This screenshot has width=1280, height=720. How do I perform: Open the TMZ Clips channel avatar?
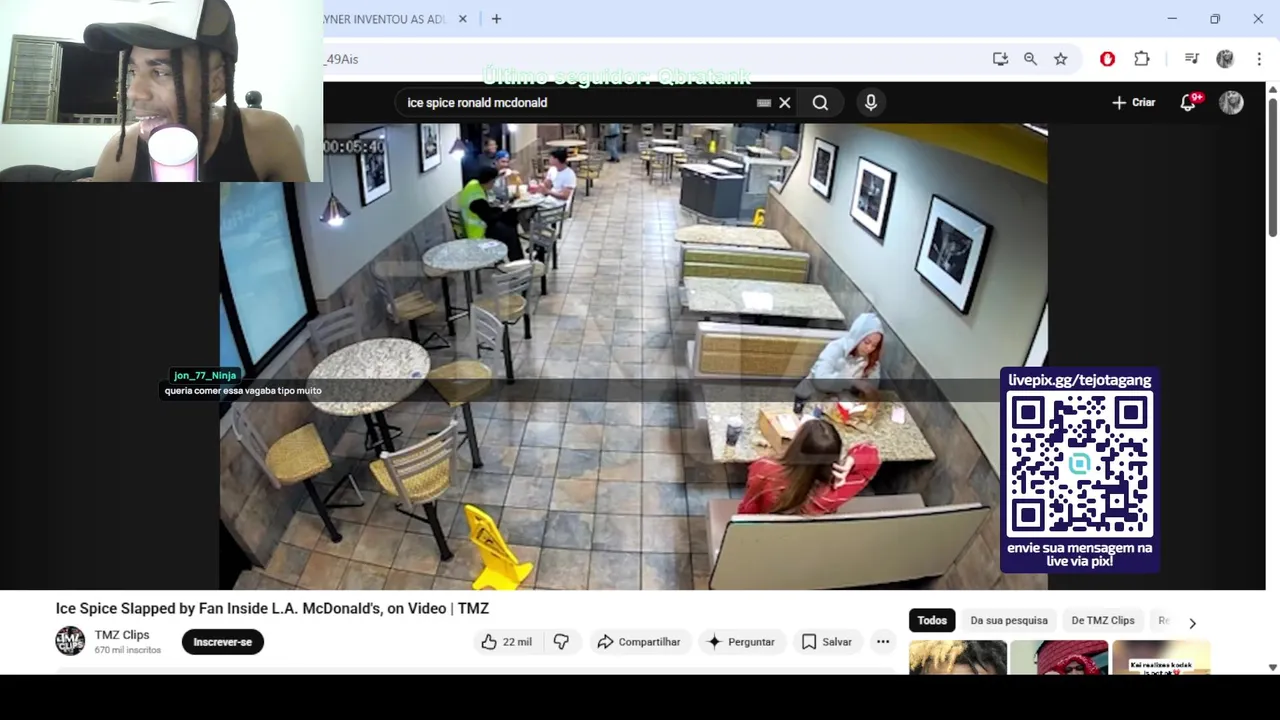70,641
